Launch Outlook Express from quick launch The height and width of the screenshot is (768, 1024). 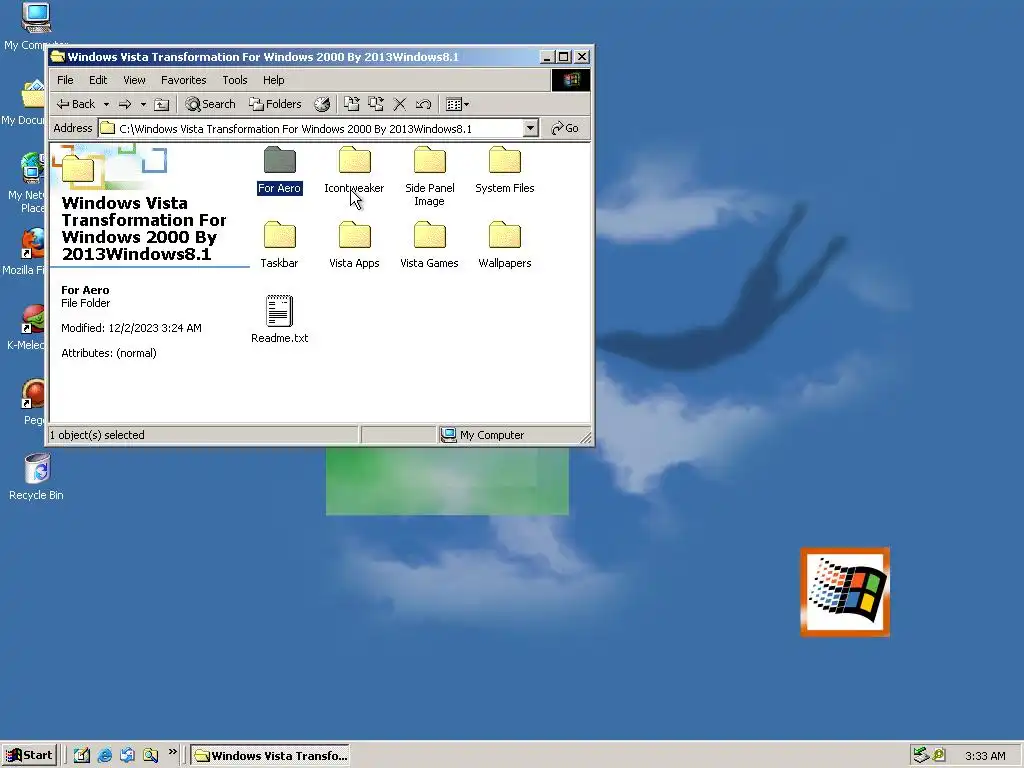pyautogui.click(x=127, y=756)
